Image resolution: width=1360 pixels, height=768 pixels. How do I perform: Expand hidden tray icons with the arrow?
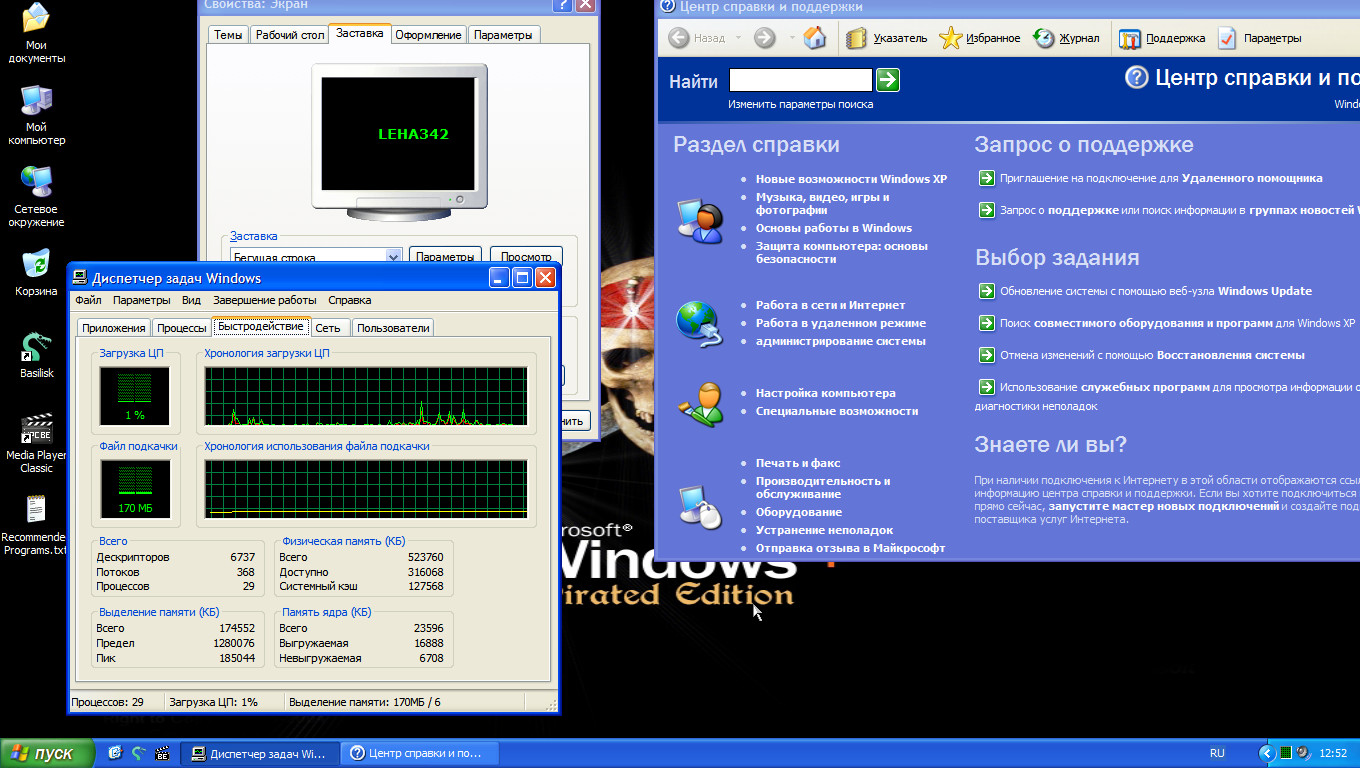tap(1267, 753)
